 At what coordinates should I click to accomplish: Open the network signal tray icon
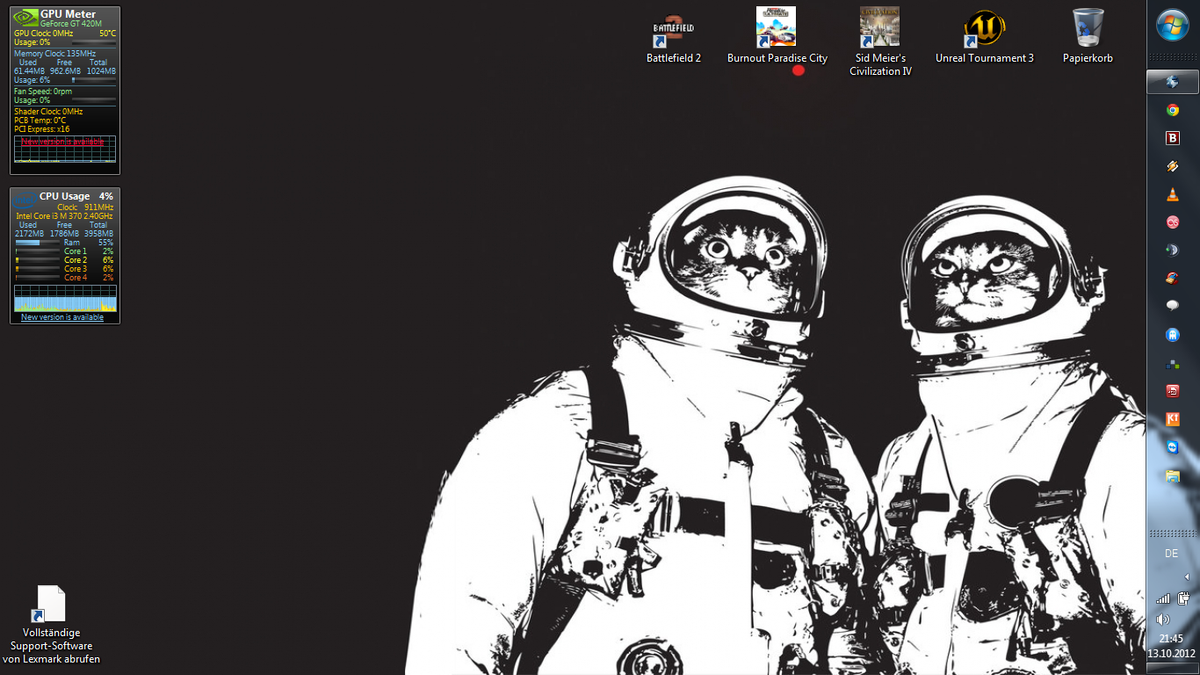click(x=1163, y=598)
